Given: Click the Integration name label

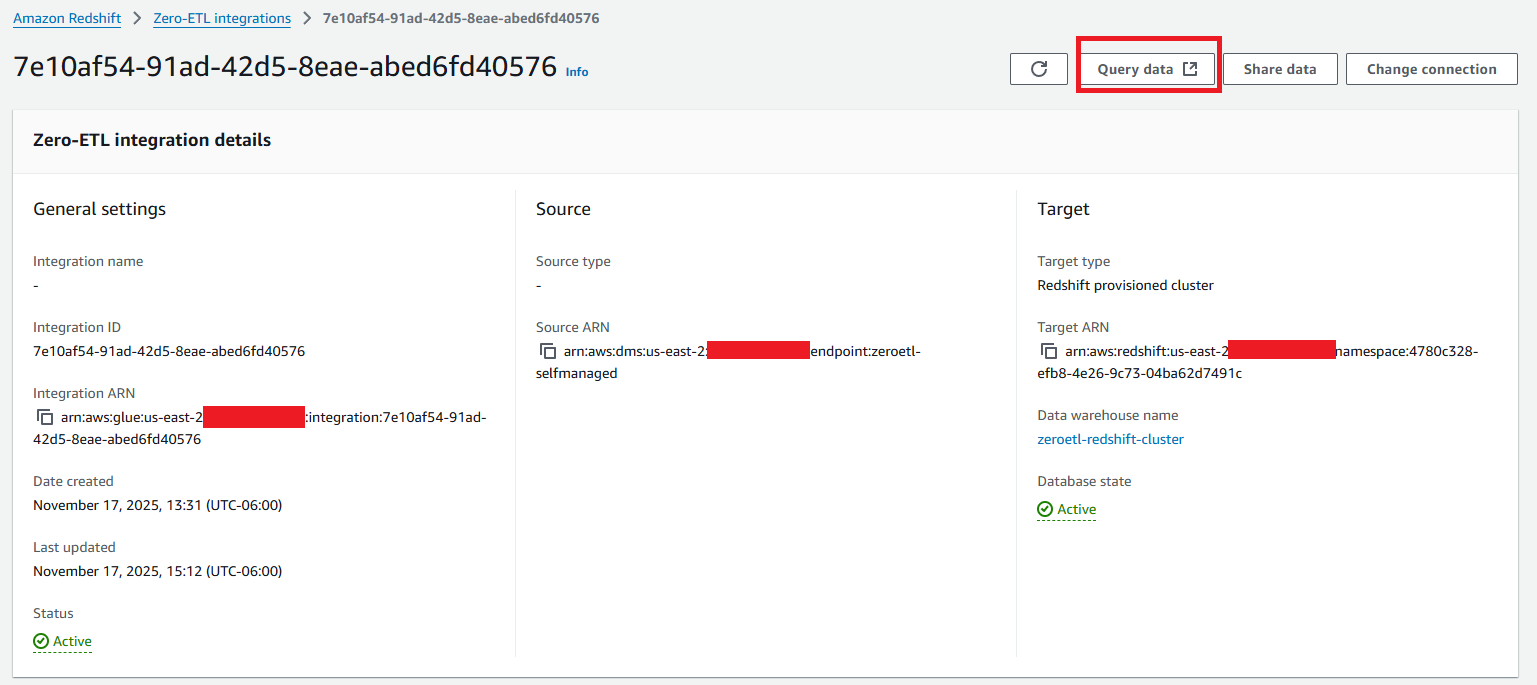Looking at the screenshot, I should point(88,261).
